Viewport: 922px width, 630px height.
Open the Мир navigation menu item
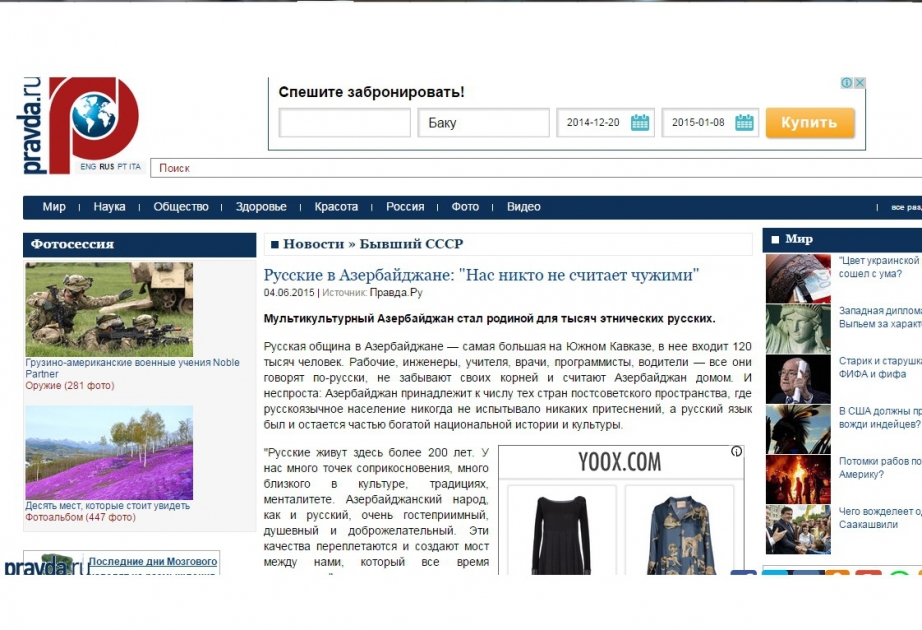click(x=54, y=206)
